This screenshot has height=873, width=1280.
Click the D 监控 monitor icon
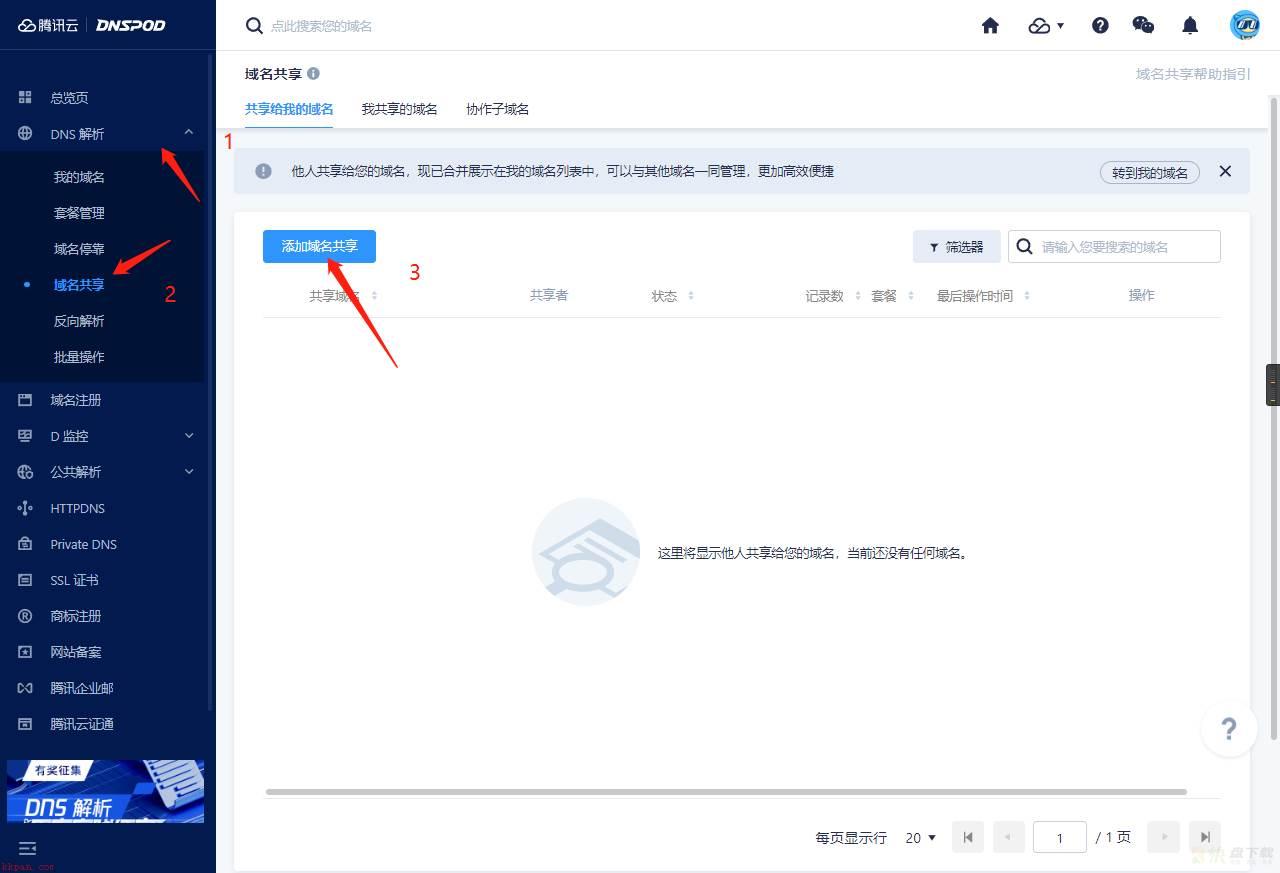[x=25, y=436]
